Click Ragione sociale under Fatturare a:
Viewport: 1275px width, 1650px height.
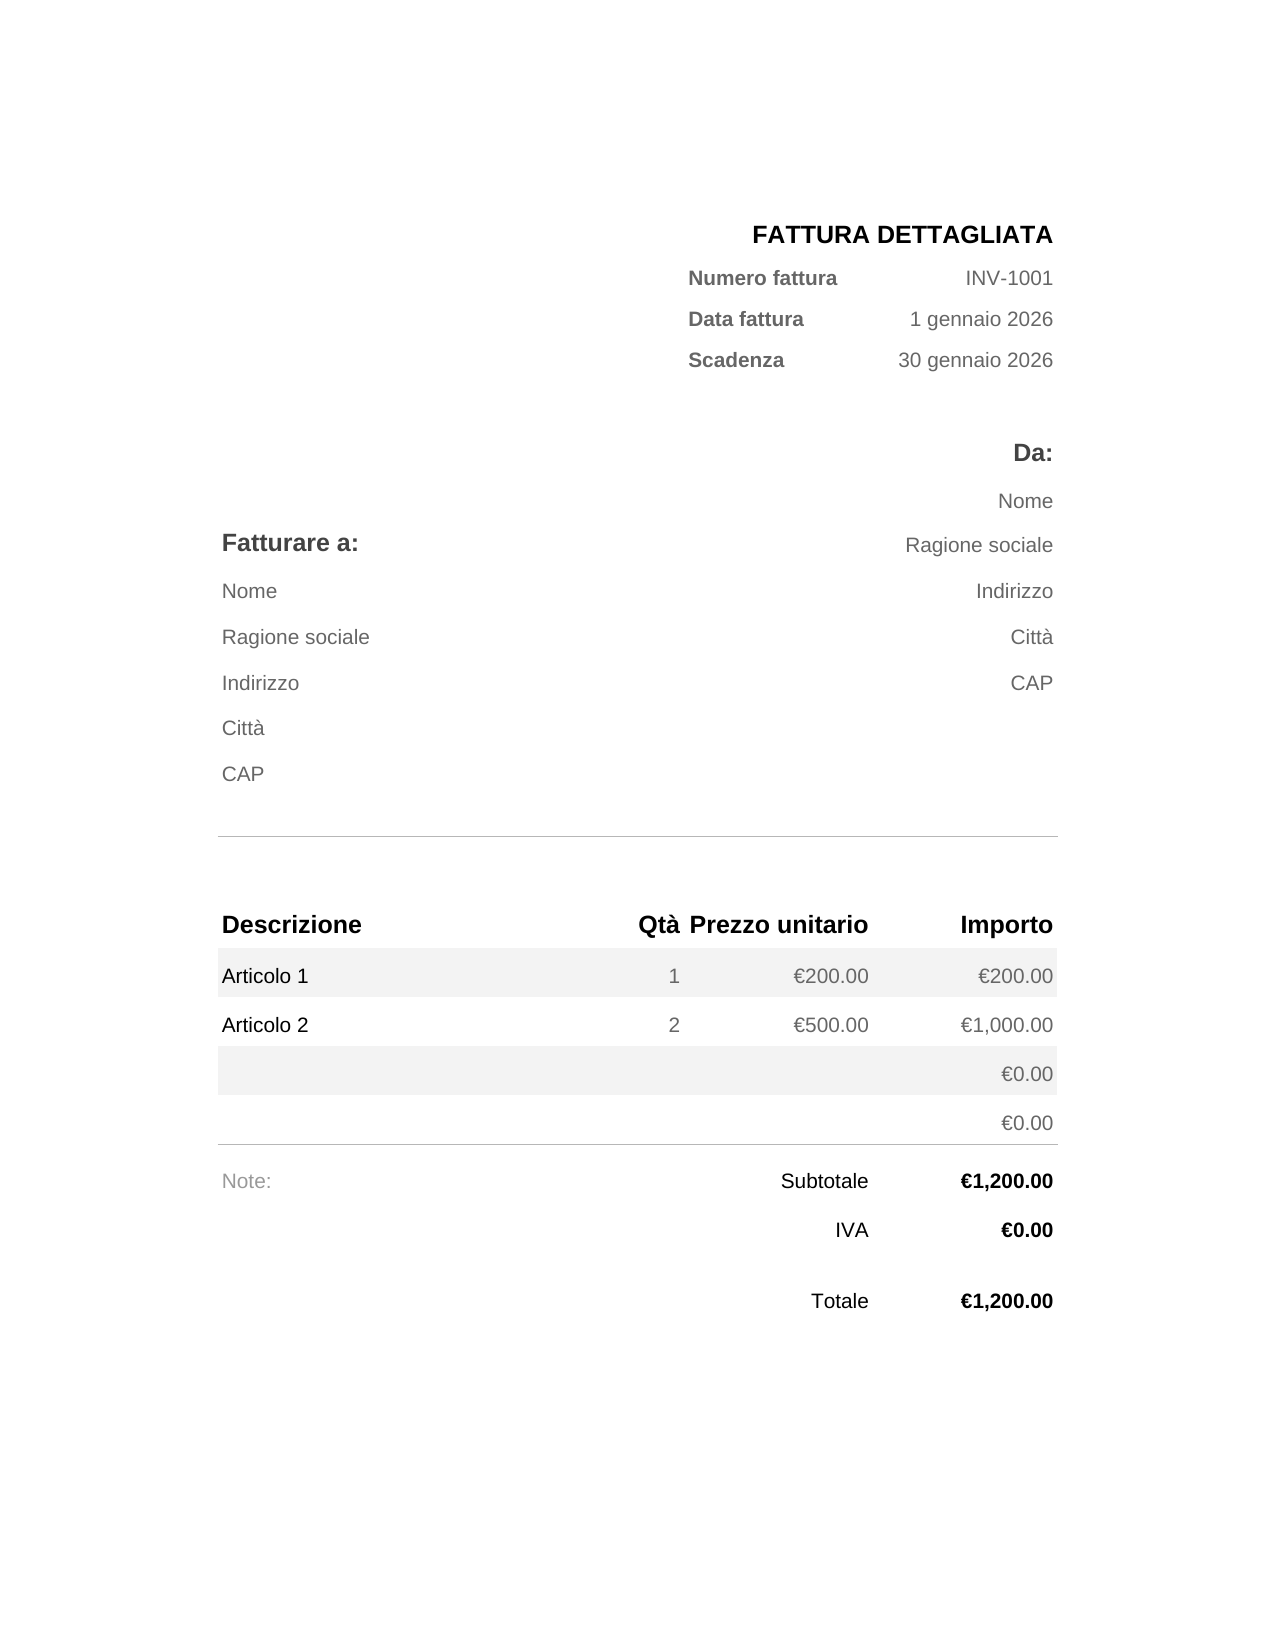point(295,637)
